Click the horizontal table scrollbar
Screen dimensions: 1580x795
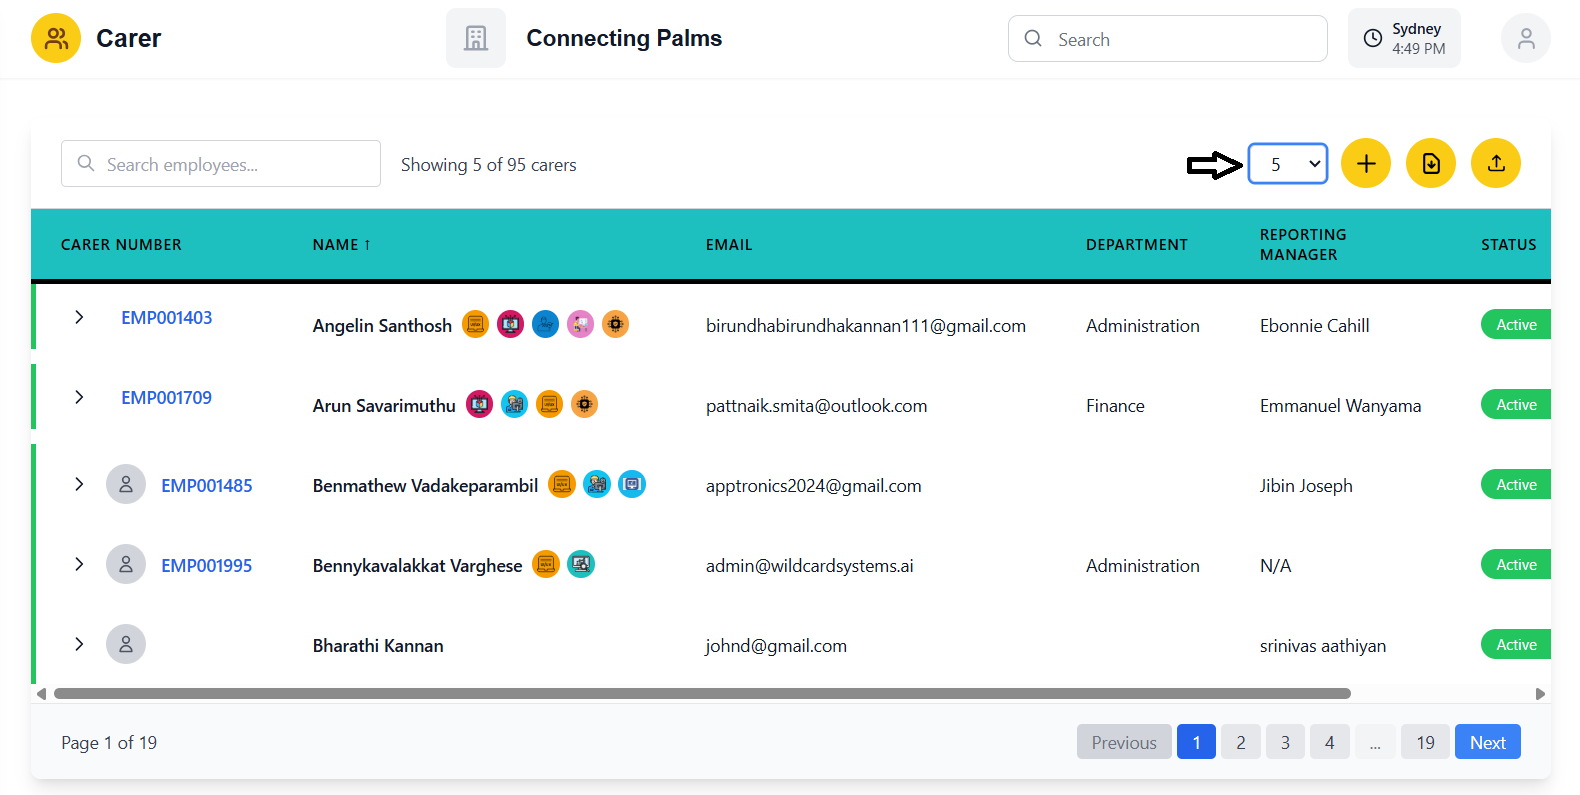point(700,694)
